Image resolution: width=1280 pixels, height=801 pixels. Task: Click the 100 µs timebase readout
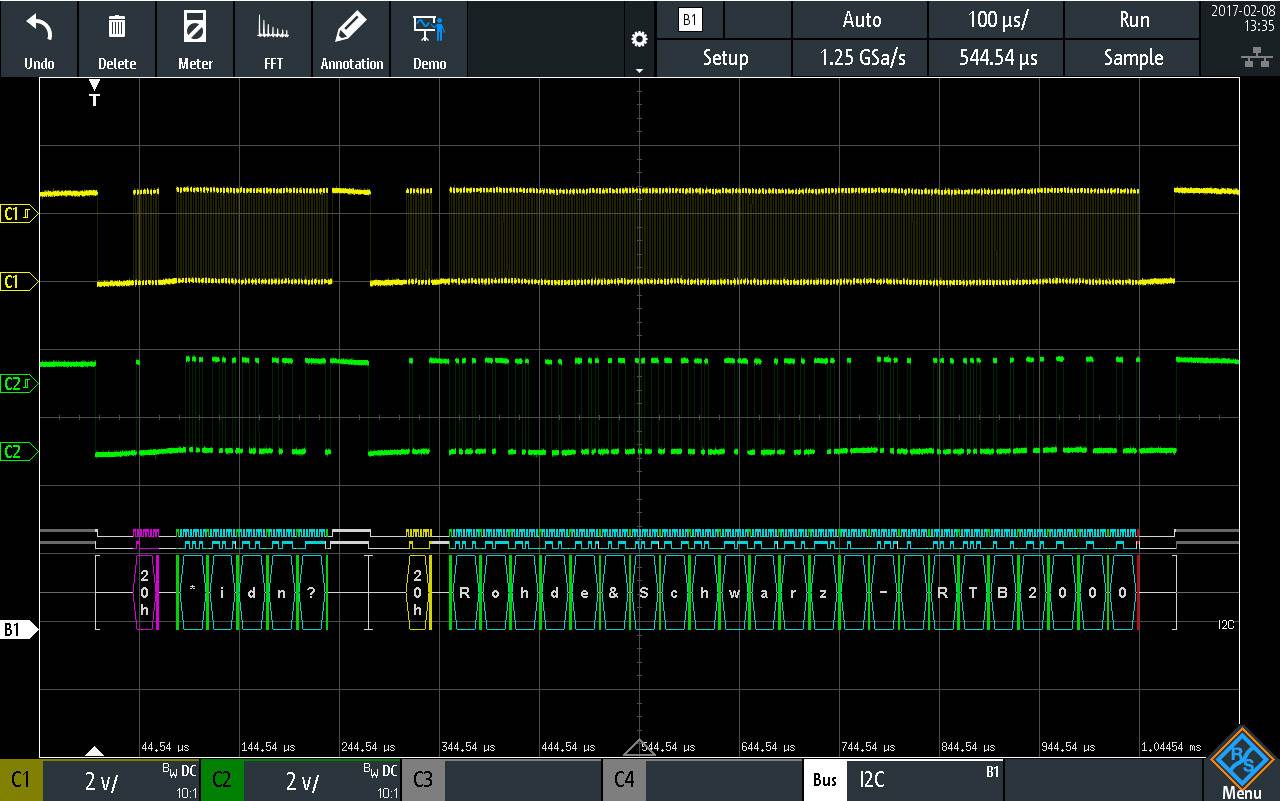[x=996, y=19]
